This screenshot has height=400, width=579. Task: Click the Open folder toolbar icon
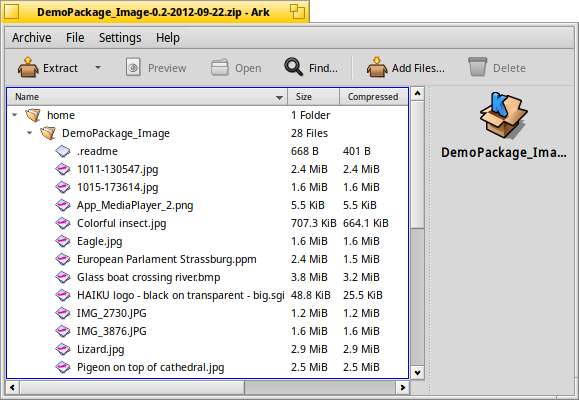220,67
